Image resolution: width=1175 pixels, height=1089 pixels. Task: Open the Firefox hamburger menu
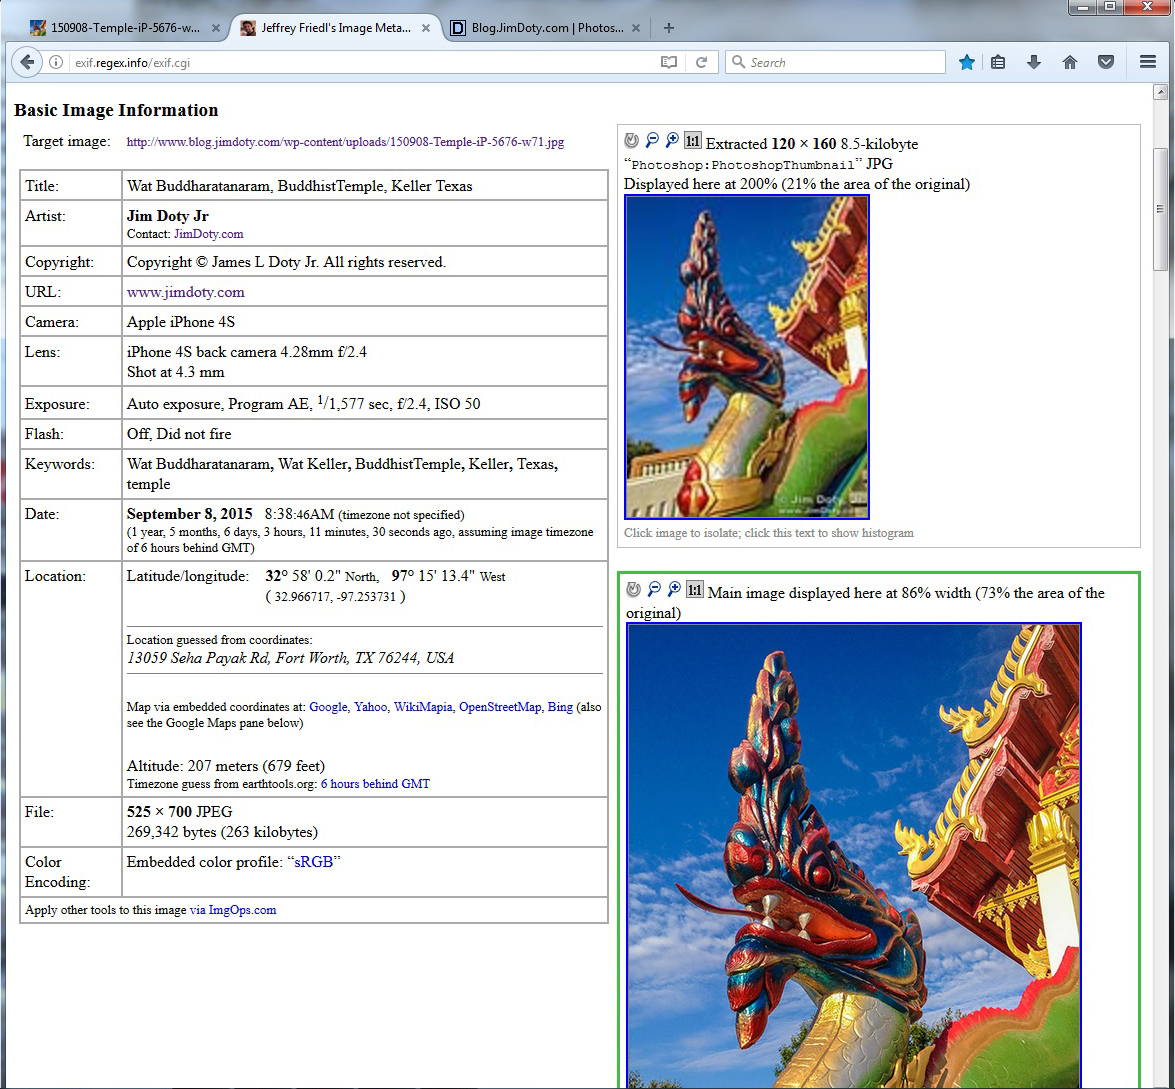coord(1147,62)
